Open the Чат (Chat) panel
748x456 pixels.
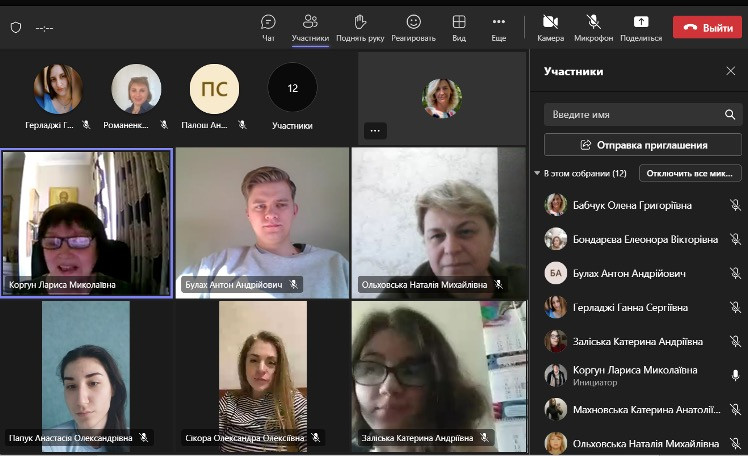(268, 28)
